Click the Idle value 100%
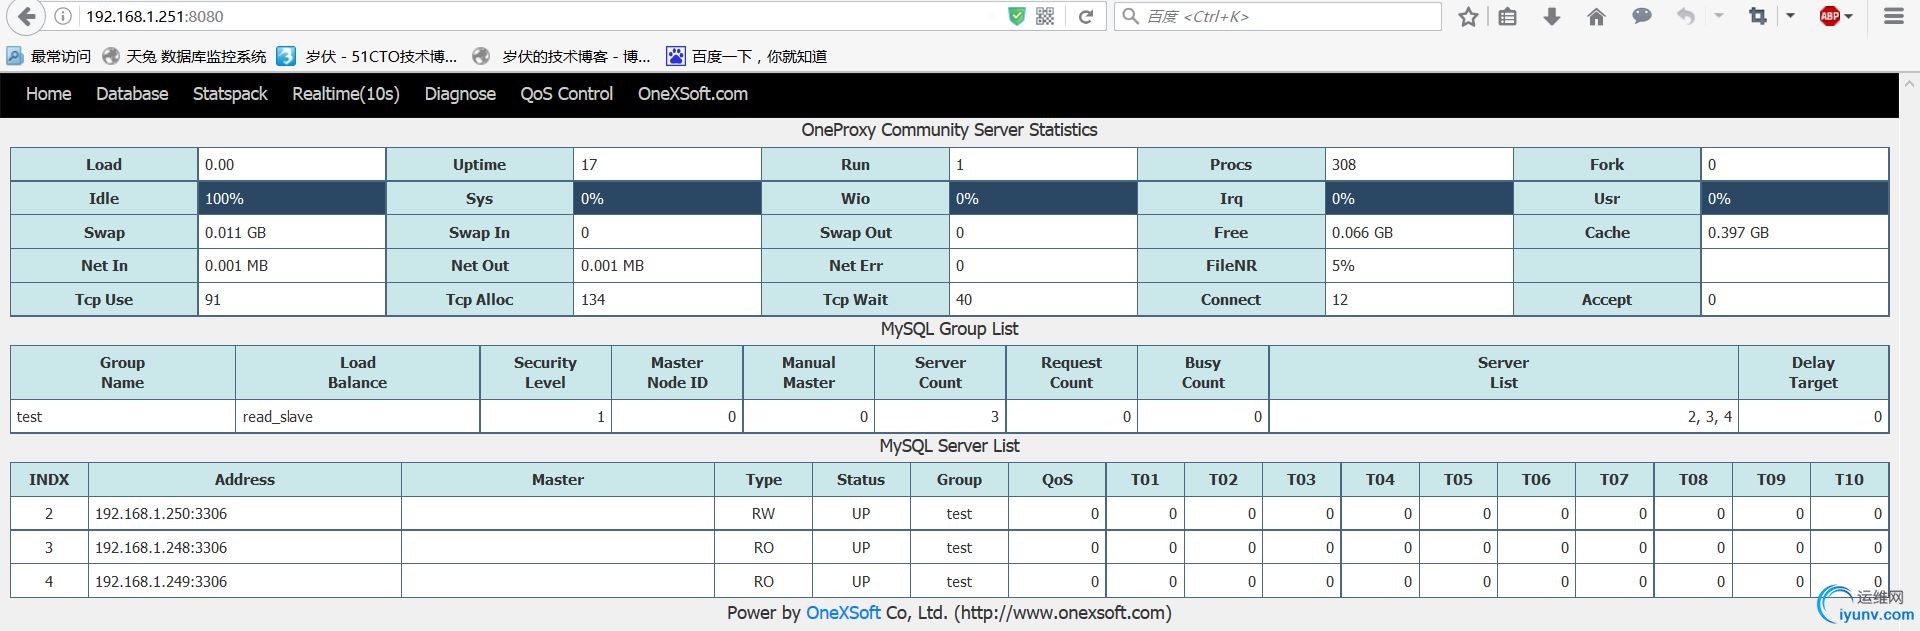 (x=224, y=199)
